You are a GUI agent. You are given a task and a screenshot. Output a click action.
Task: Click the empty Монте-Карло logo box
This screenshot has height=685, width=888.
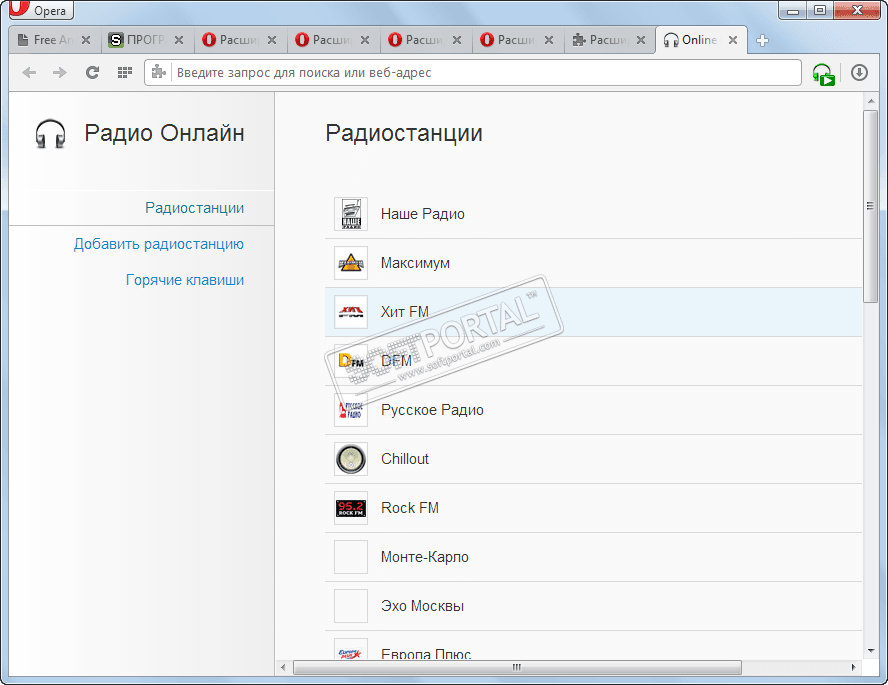point(351,557)
